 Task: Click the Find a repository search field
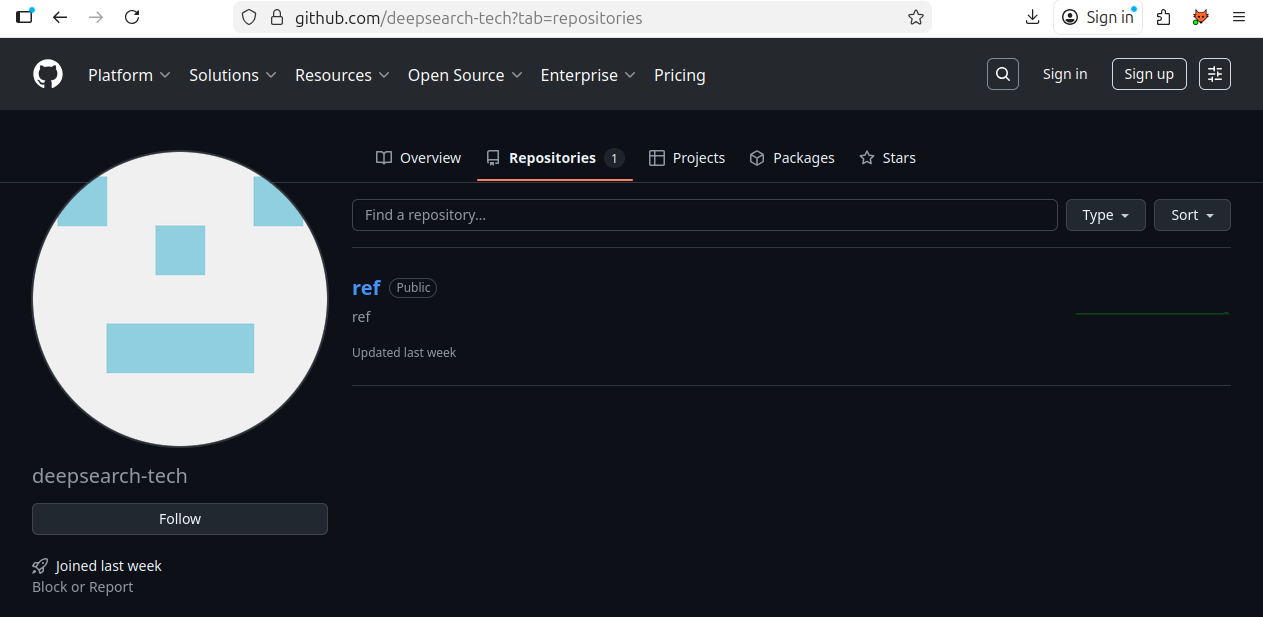(704, 215)
